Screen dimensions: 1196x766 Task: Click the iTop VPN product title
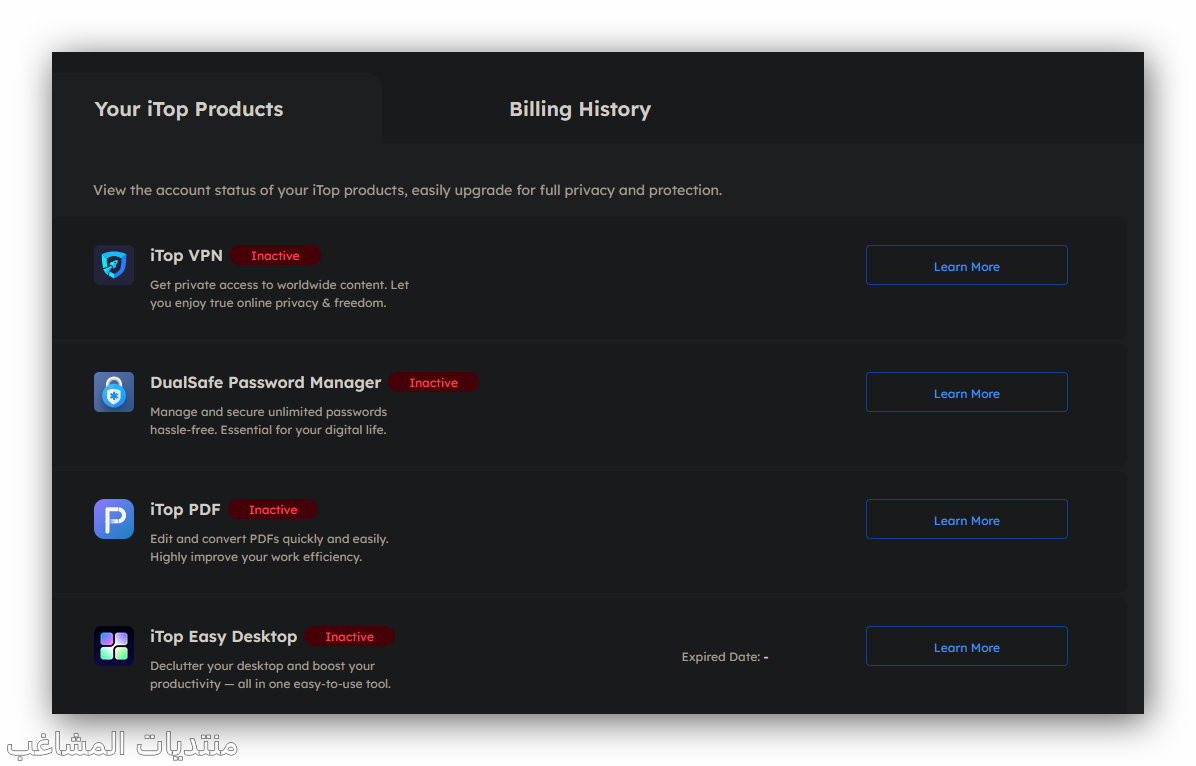[186, 256]
